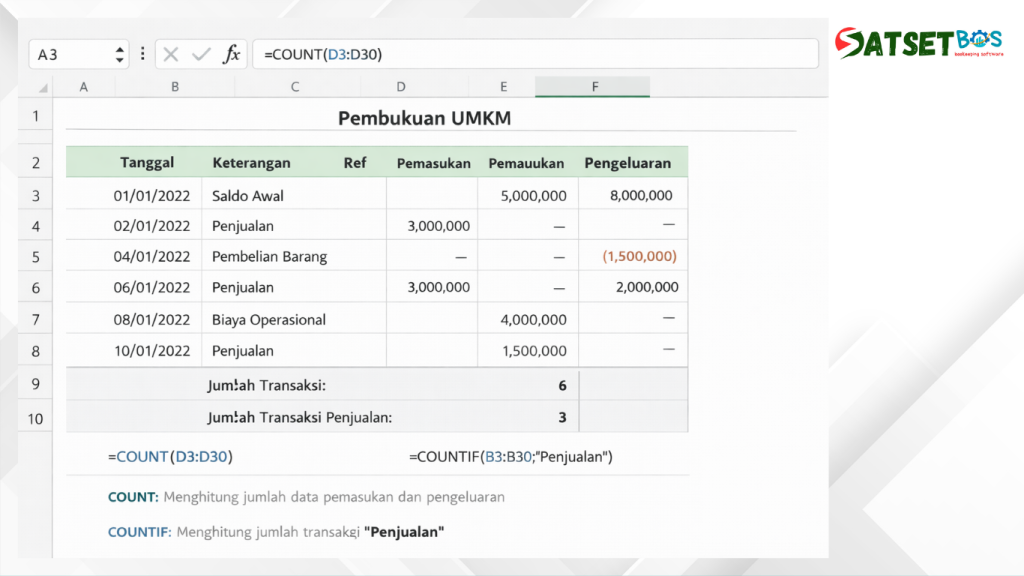The height and width of the screenshot is (576, 1024).
Task: Click into the formula bar with =COUNT(D3:D30)
Action: click(530, 54)
